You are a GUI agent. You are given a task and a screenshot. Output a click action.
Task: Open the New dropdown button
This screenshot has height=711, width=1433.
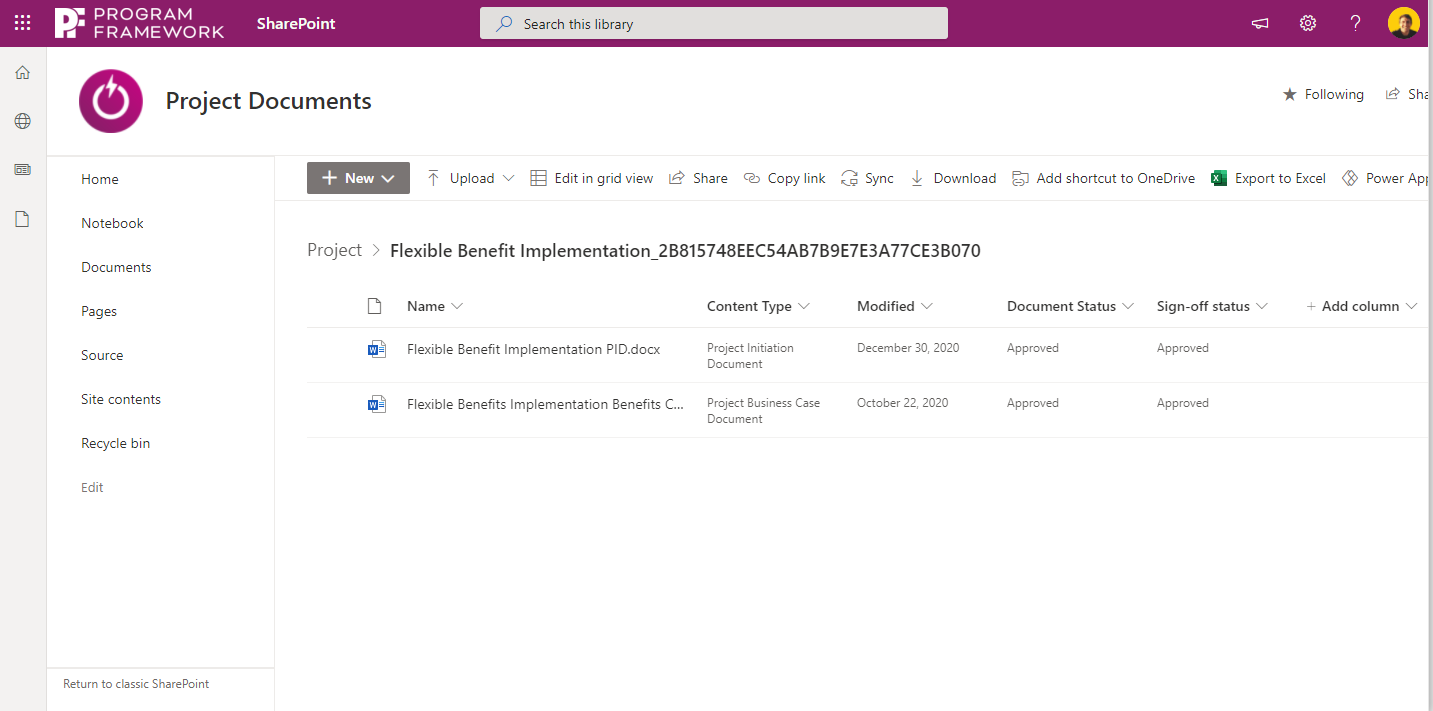(x=358, y=178)
